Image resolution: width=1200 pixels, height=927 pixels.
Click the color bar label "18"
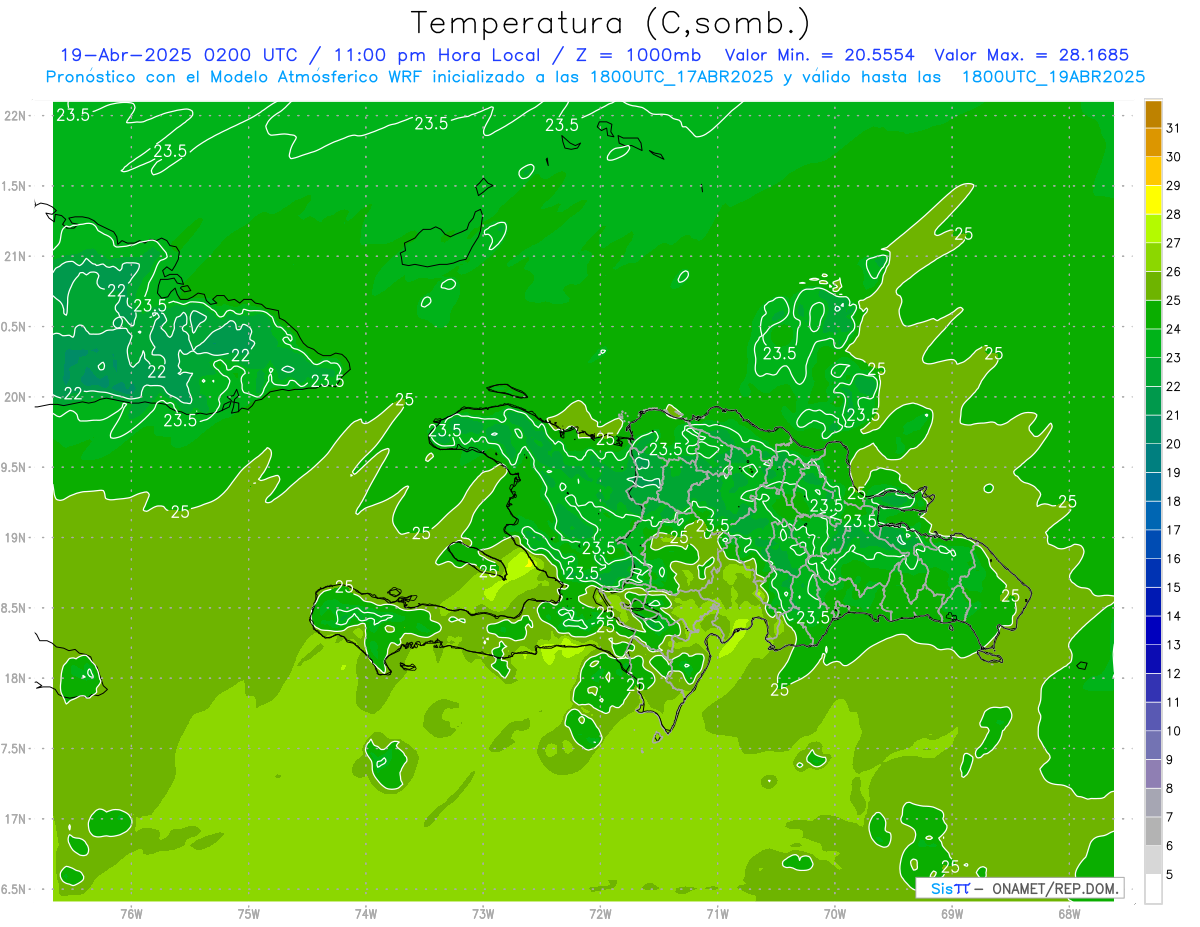[1174, 501]
